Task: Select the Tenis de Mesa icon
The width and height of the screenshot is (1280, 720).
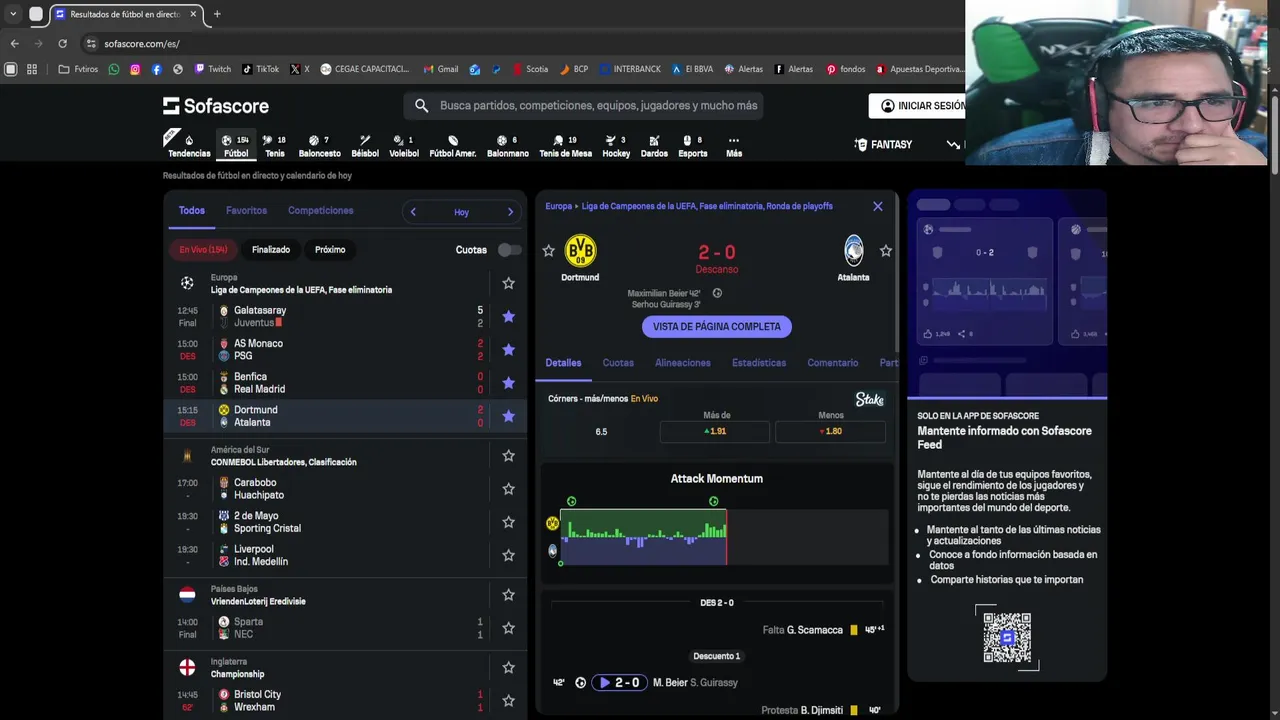Action: coord(565,145)
